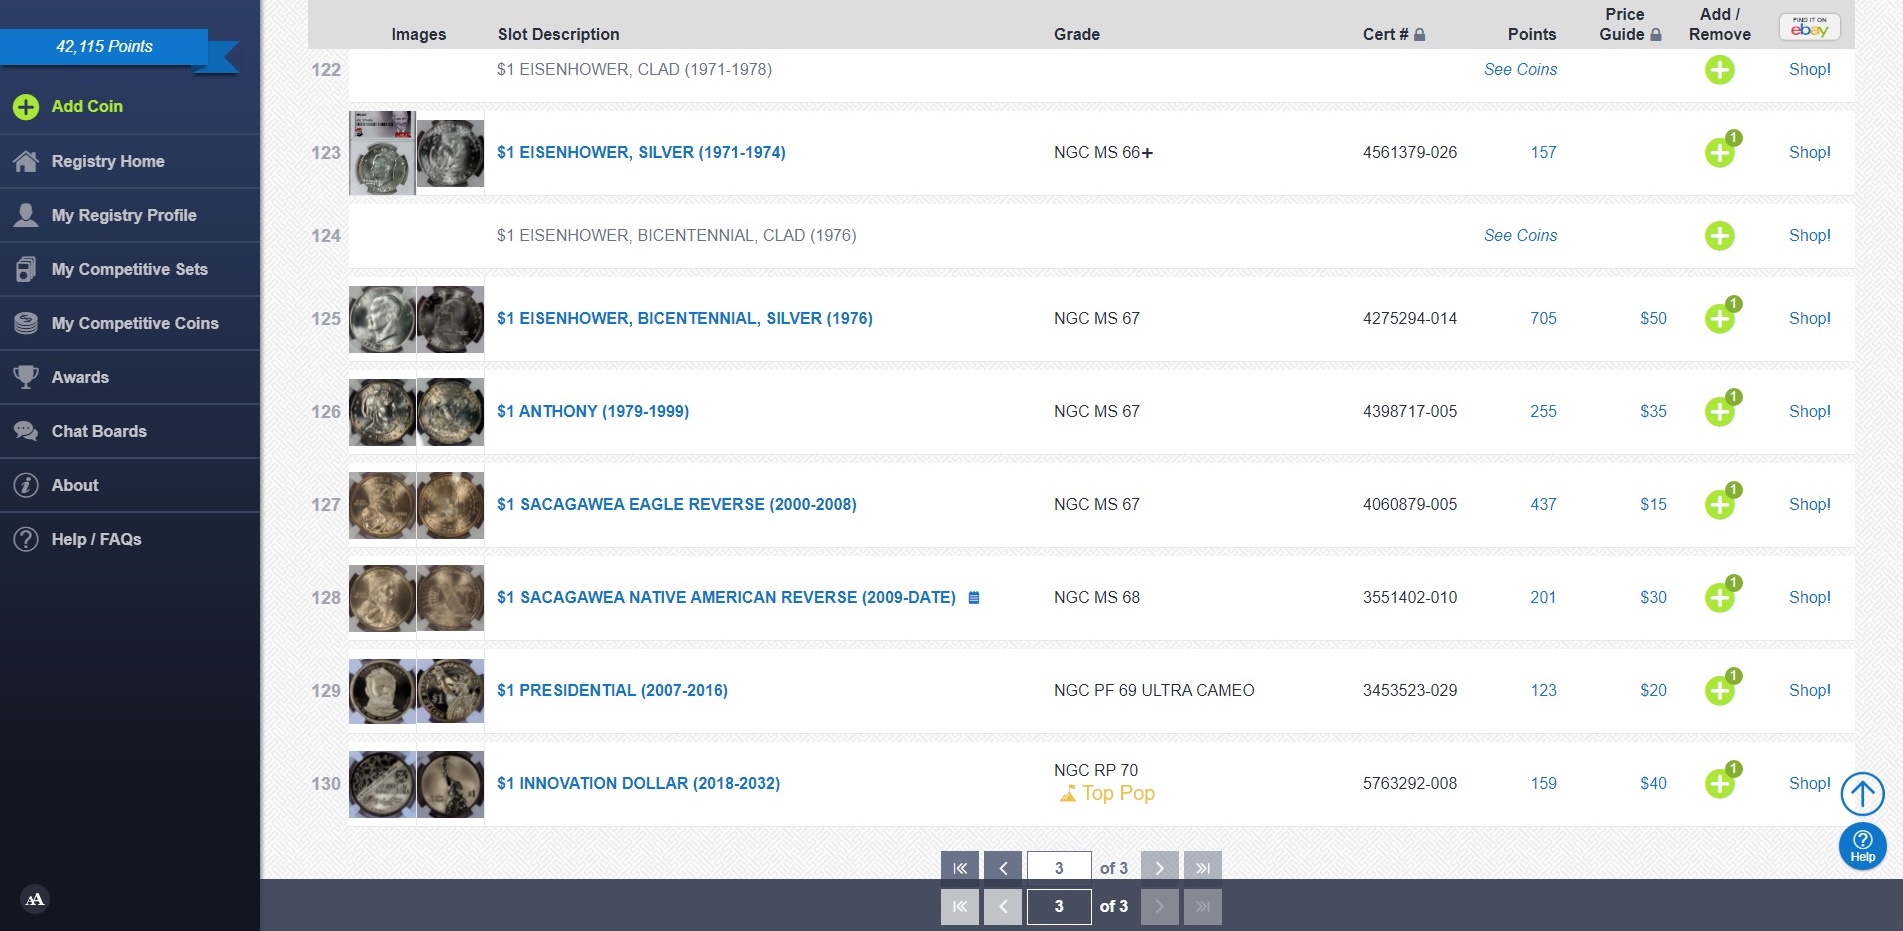Add coin to Eisenhower Bicentennial Clad slot
The width and height of the screenshot is (1903, 931).
coord(1719,236)
